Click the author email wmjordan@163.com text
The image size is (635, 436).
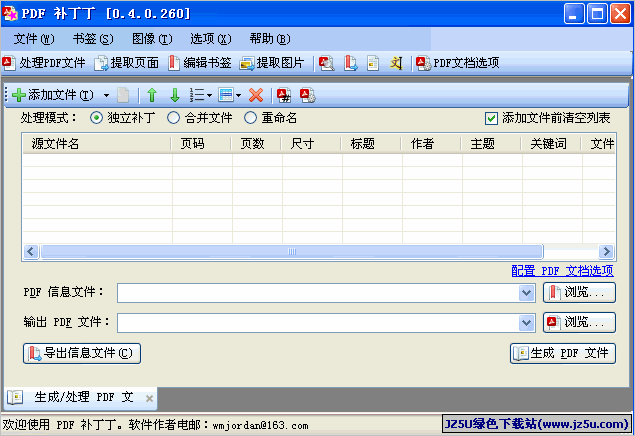tap(260, 425)
